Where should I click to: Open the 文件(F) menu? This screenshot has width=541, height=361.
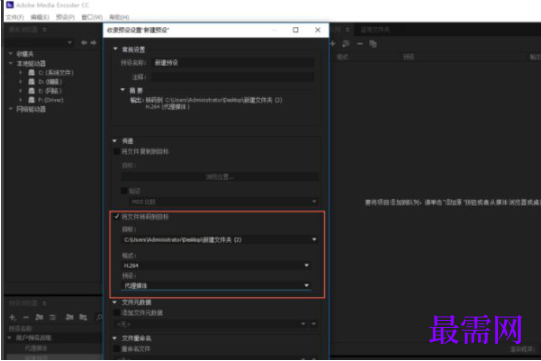(14, 17)
